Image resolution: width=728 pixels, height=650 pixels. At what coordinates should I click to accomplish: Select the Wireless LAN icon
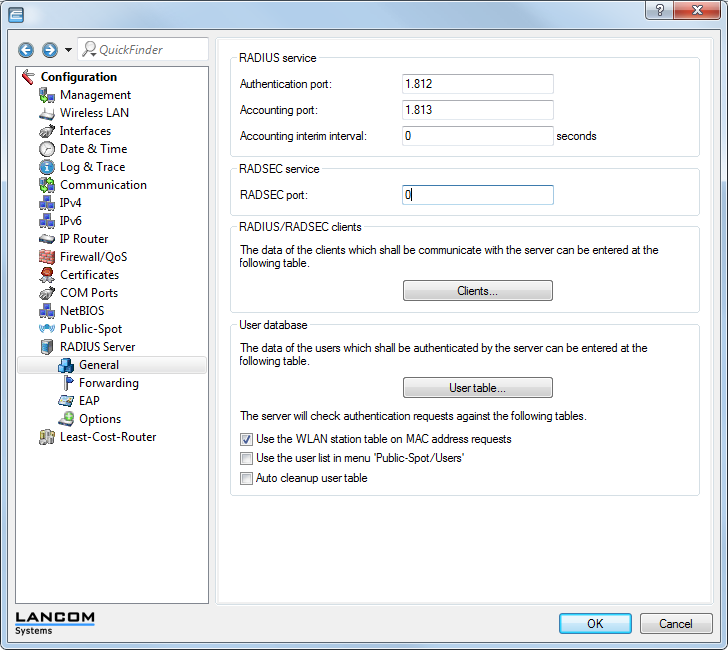[46, 113]
